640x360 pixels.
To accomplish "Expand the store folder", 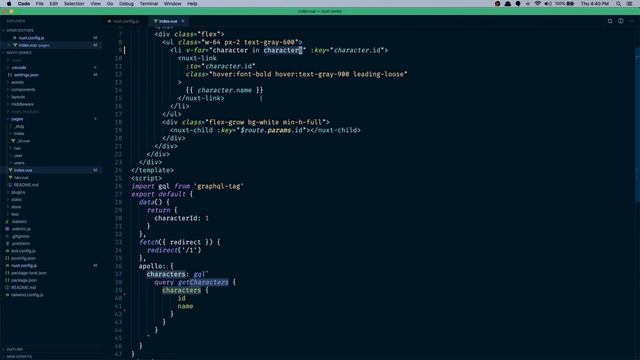I will [16, 207].
